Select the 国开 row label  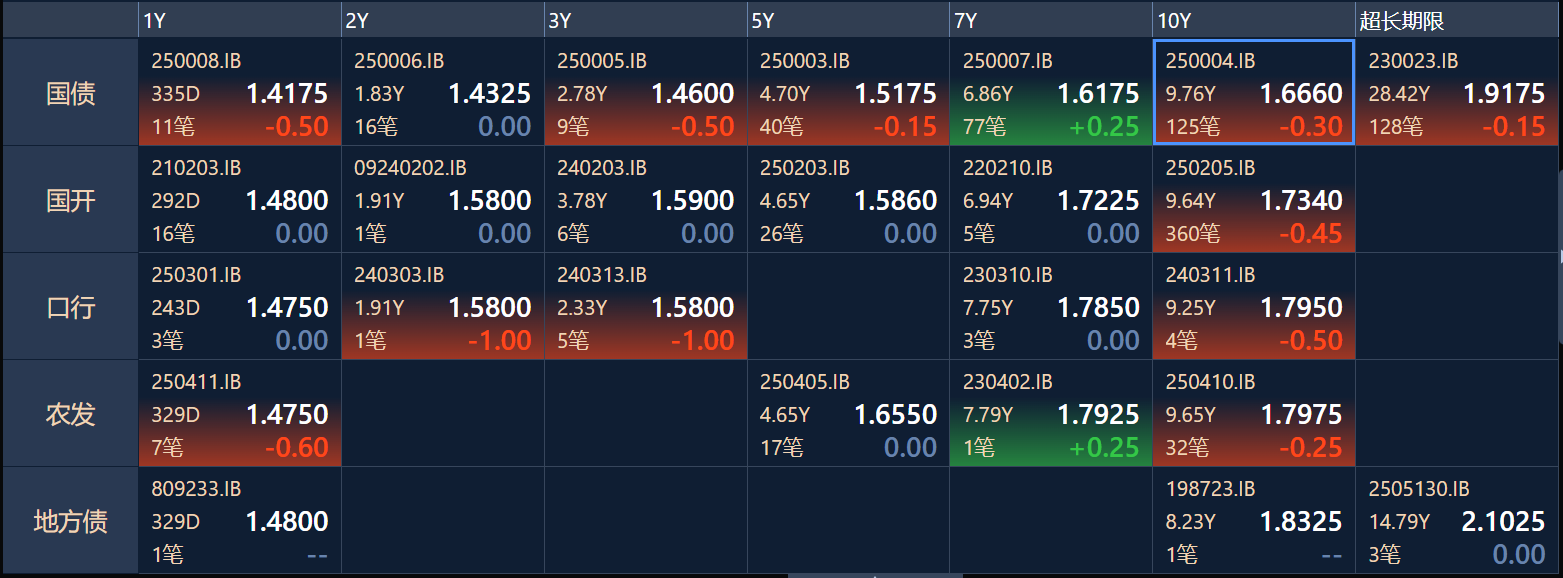tap(70, 200)
